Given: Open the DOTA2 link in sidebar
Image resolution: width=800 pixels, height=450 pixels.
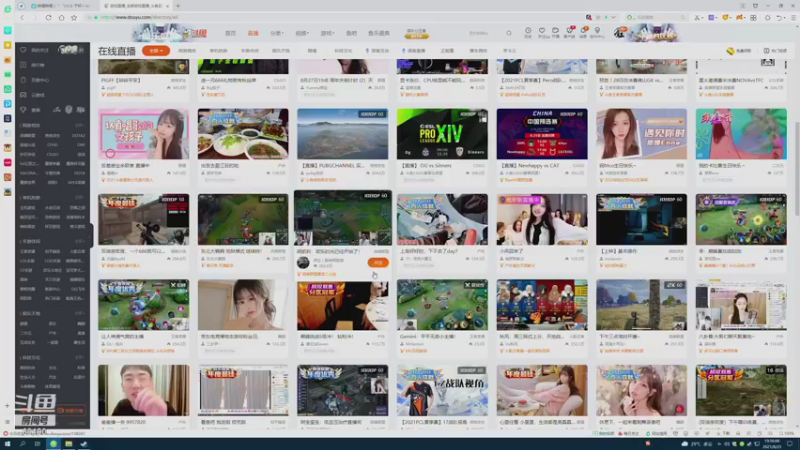Looking at the screenshot, I should point(79,136).
